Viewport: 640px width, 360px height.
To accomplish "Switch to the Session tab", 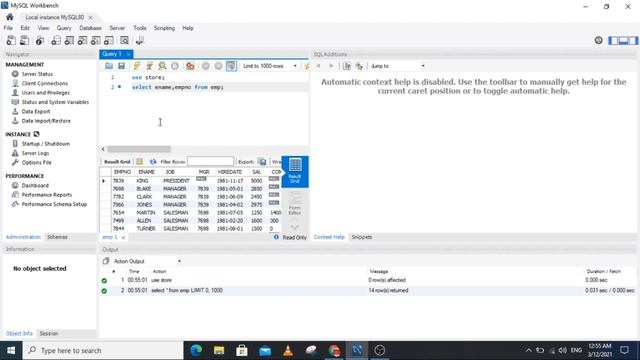I will click(x=49, y=333).
